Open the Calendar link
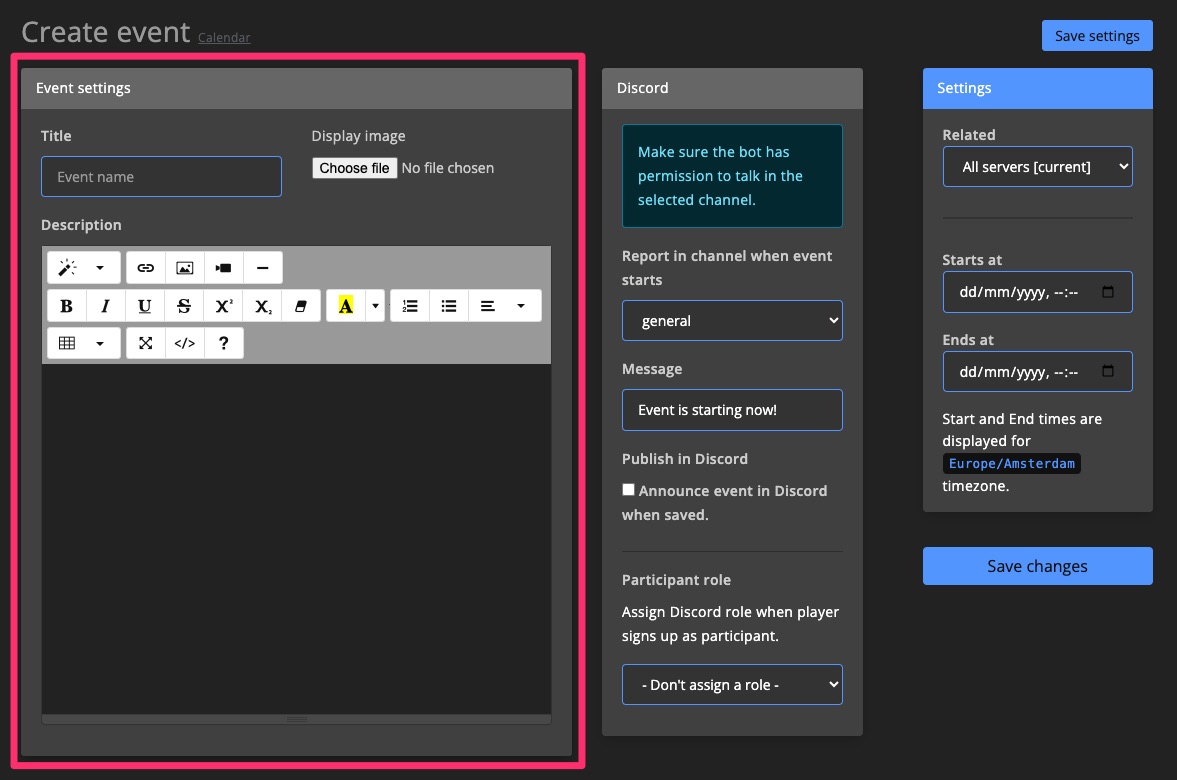 (223, 38)
